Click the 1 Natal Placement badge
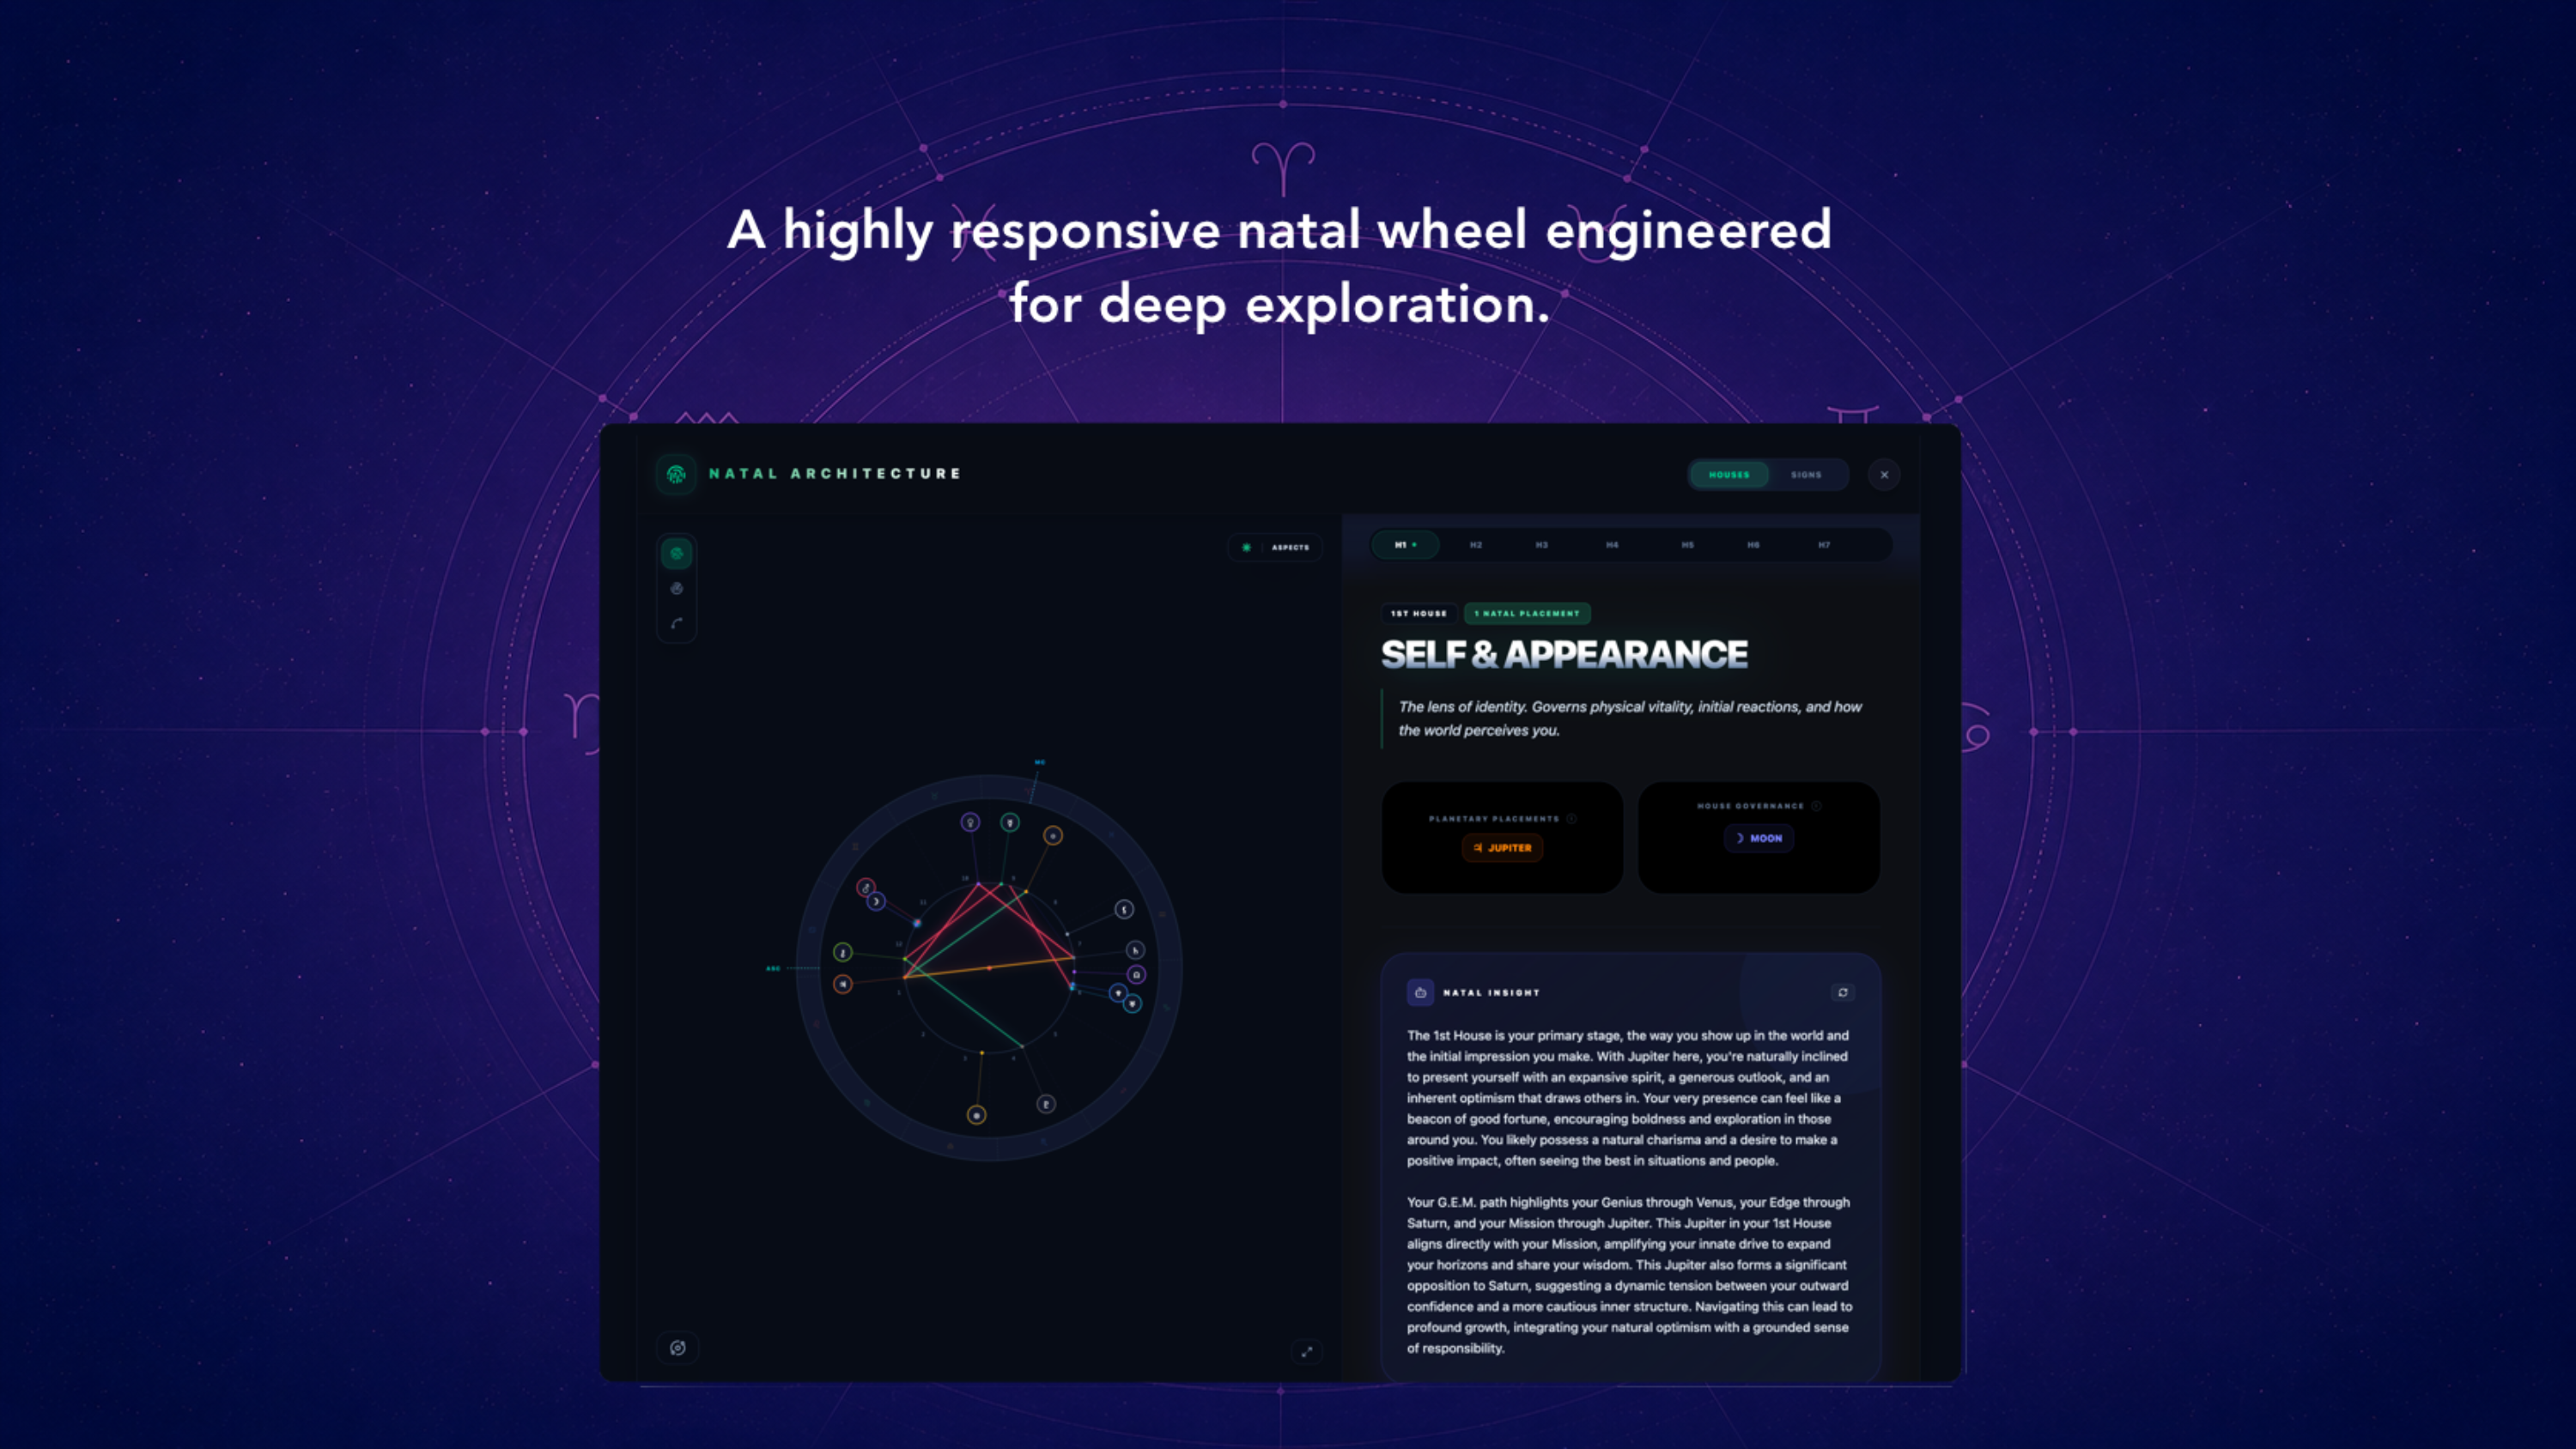This screenshot has height=1449, width=2576. coord(1527,613)
